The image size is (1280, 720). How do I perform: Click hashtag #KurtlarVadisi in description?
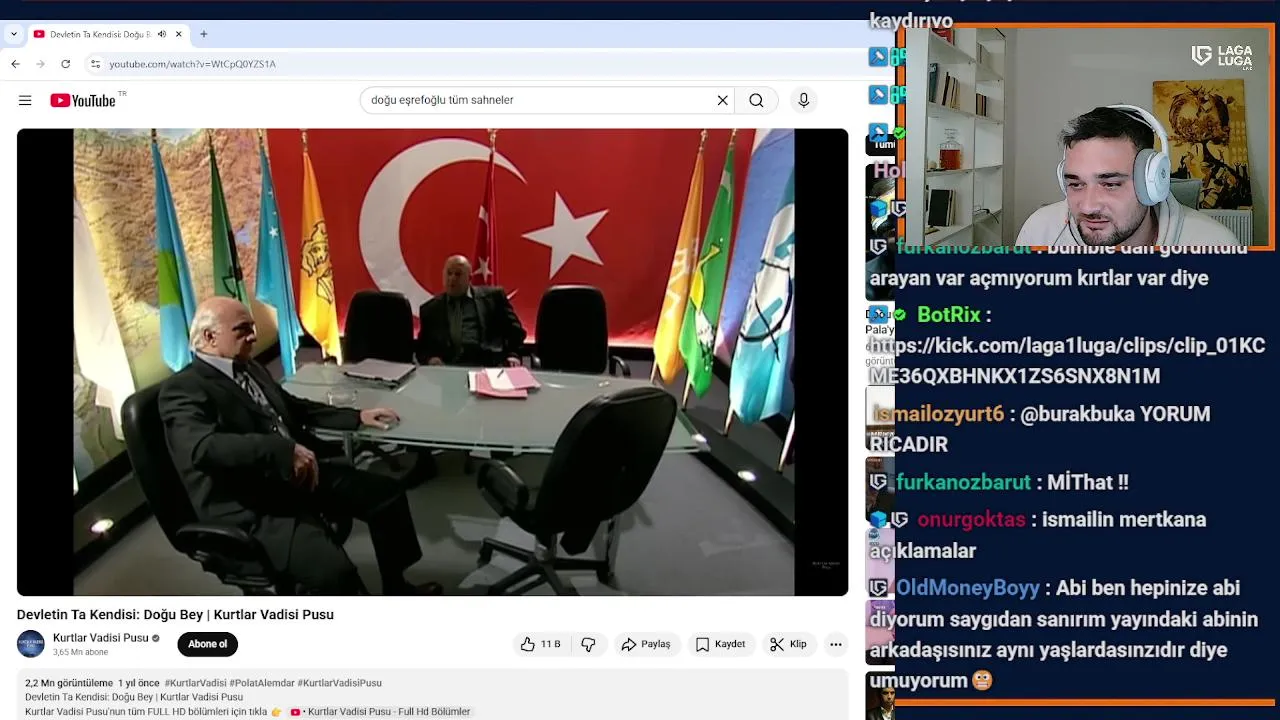coord(195,683)
